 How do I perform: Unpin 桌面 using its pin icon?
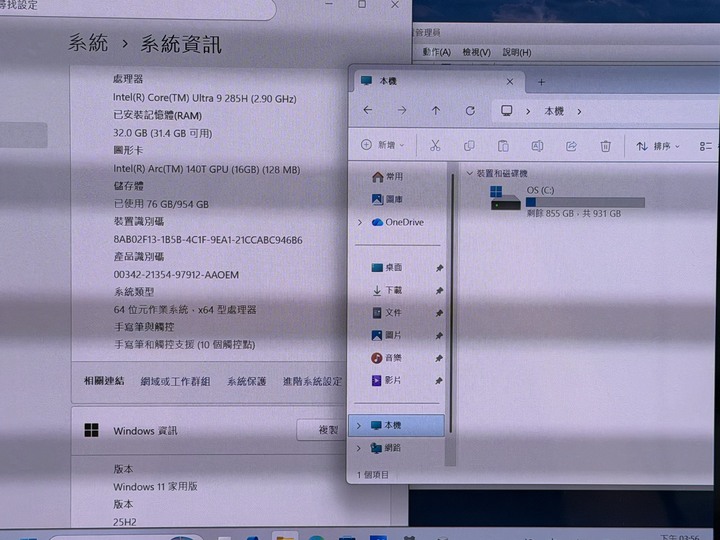point(439,268)
